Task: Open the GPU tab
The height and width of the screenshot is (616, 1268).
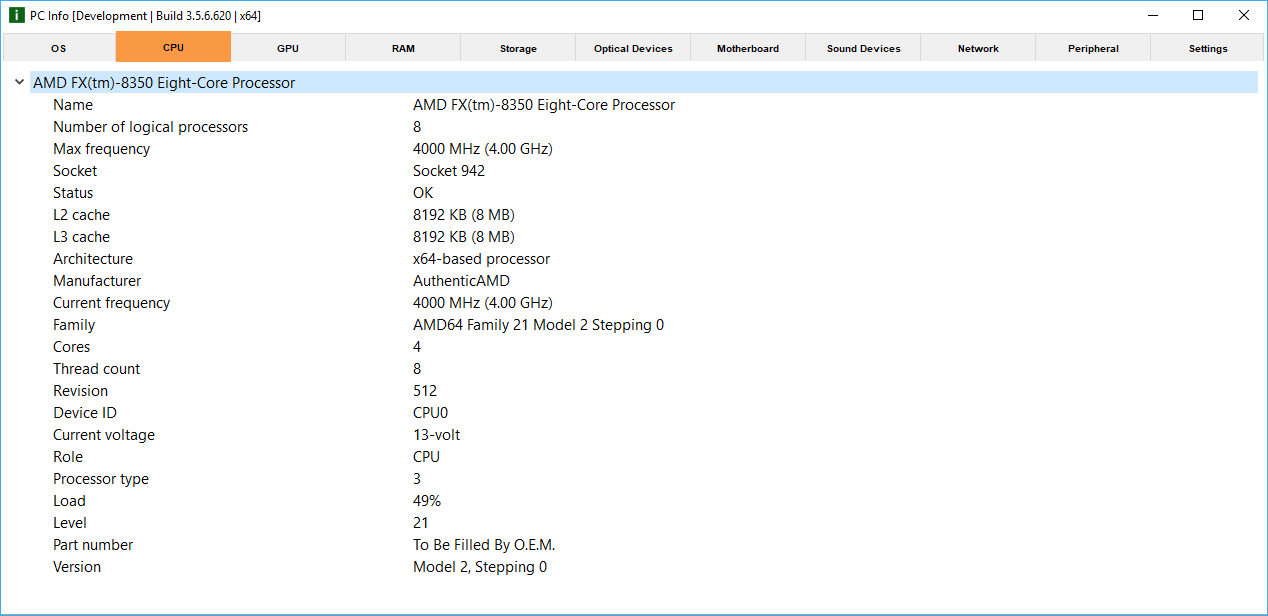Action: tap(288, 48)
